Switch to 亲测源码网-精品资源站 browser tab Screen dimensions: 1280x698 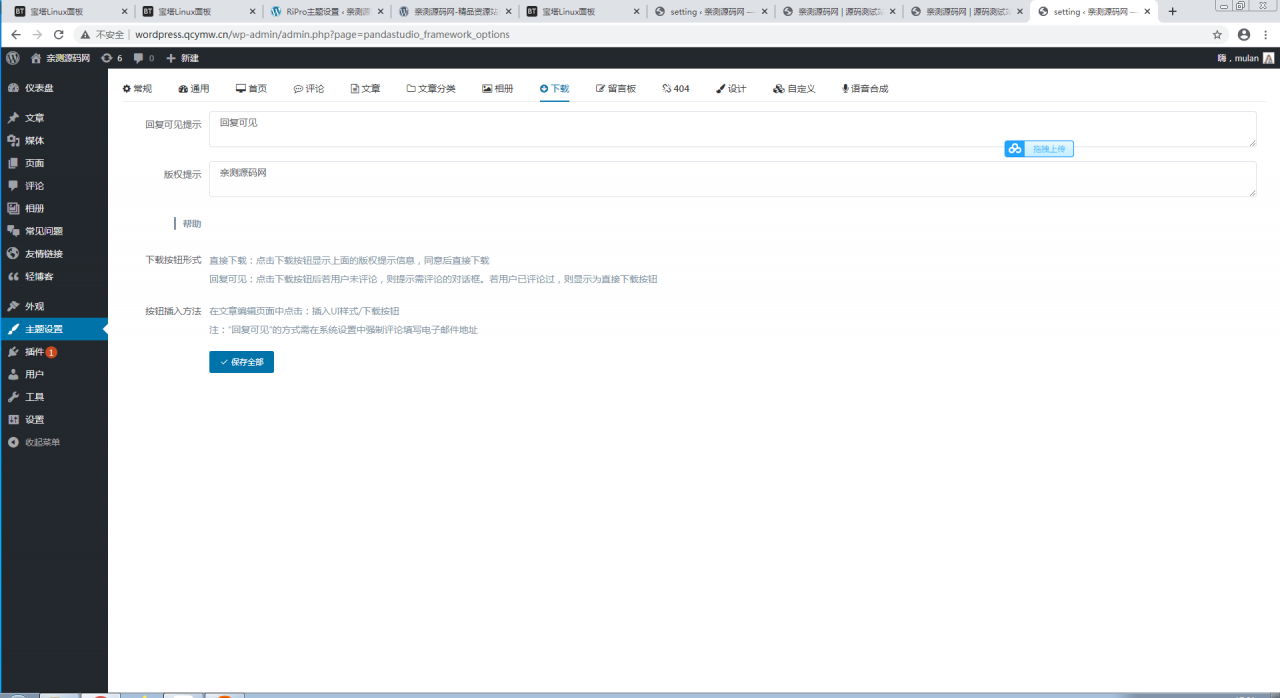pyautogui.click(x=455, y=12)
